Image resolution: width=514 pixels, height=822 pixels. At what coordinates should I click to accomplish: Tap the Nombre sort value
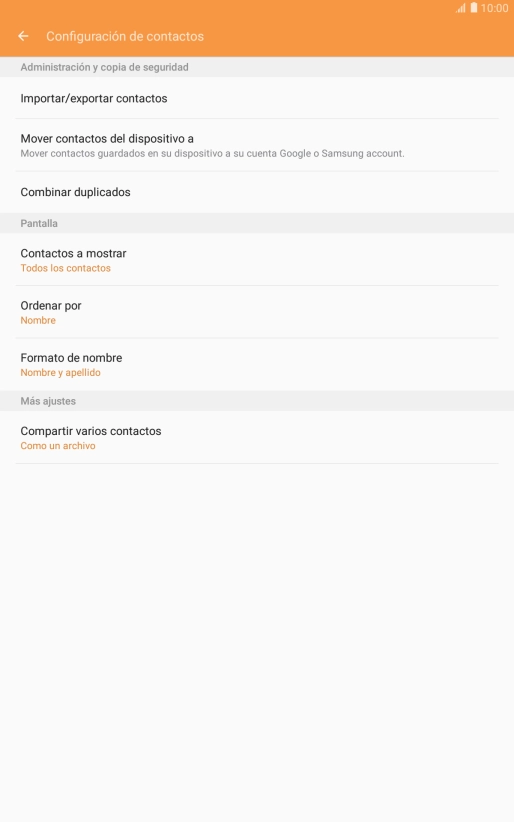(38, 320)
